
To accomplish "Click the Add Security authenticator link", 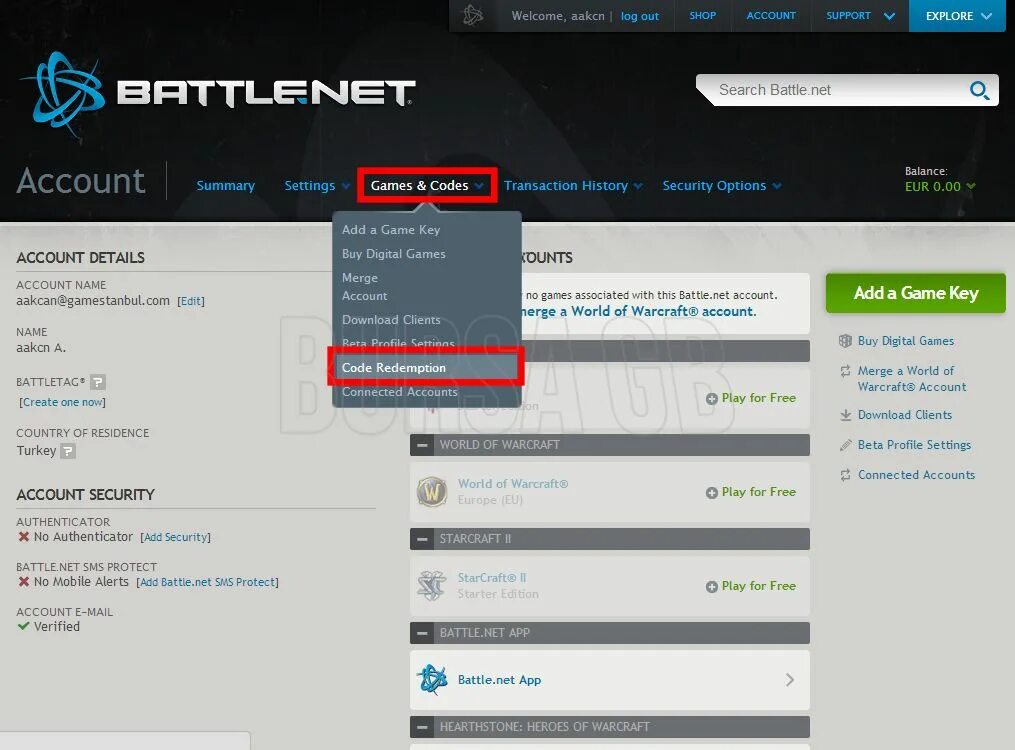I will pyautogui.click(x=175, y=537).
